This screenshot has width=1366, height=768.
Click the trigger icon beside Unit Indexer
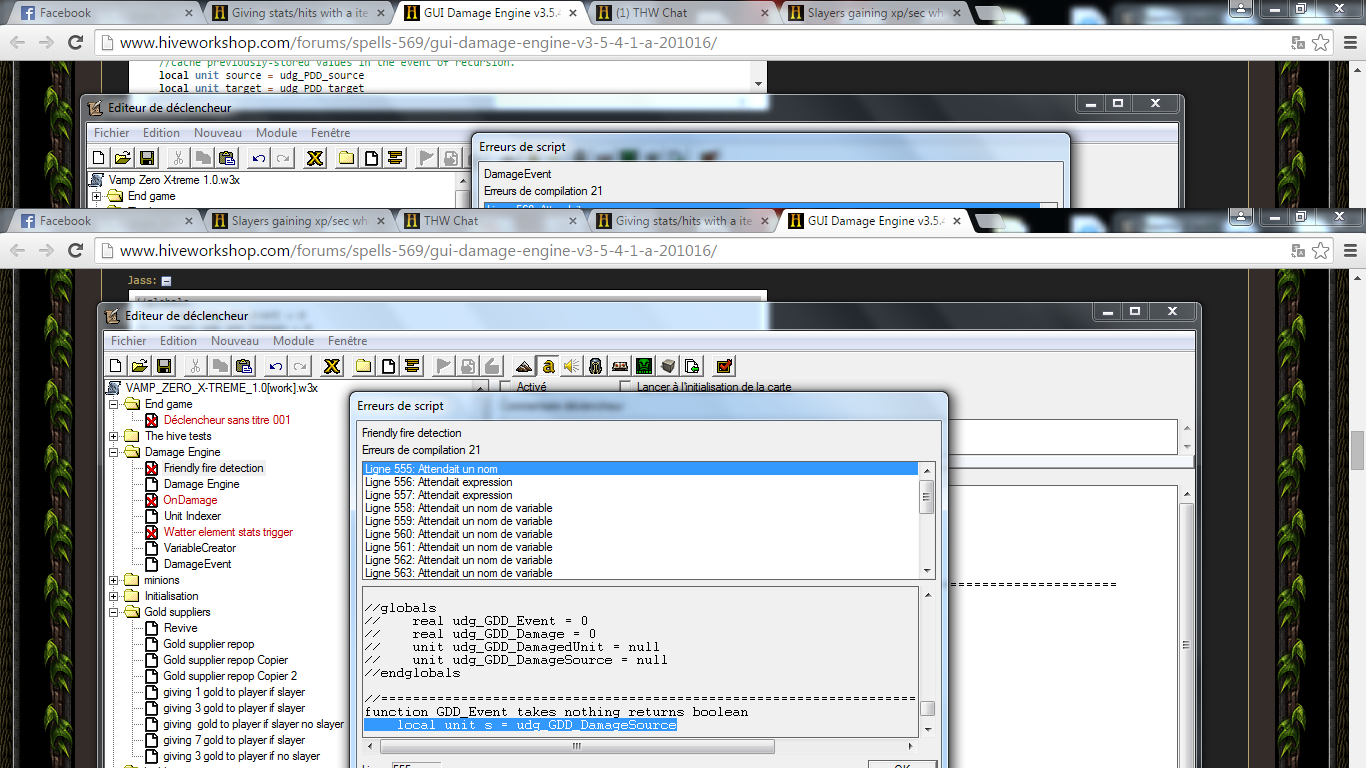(151, 516)
